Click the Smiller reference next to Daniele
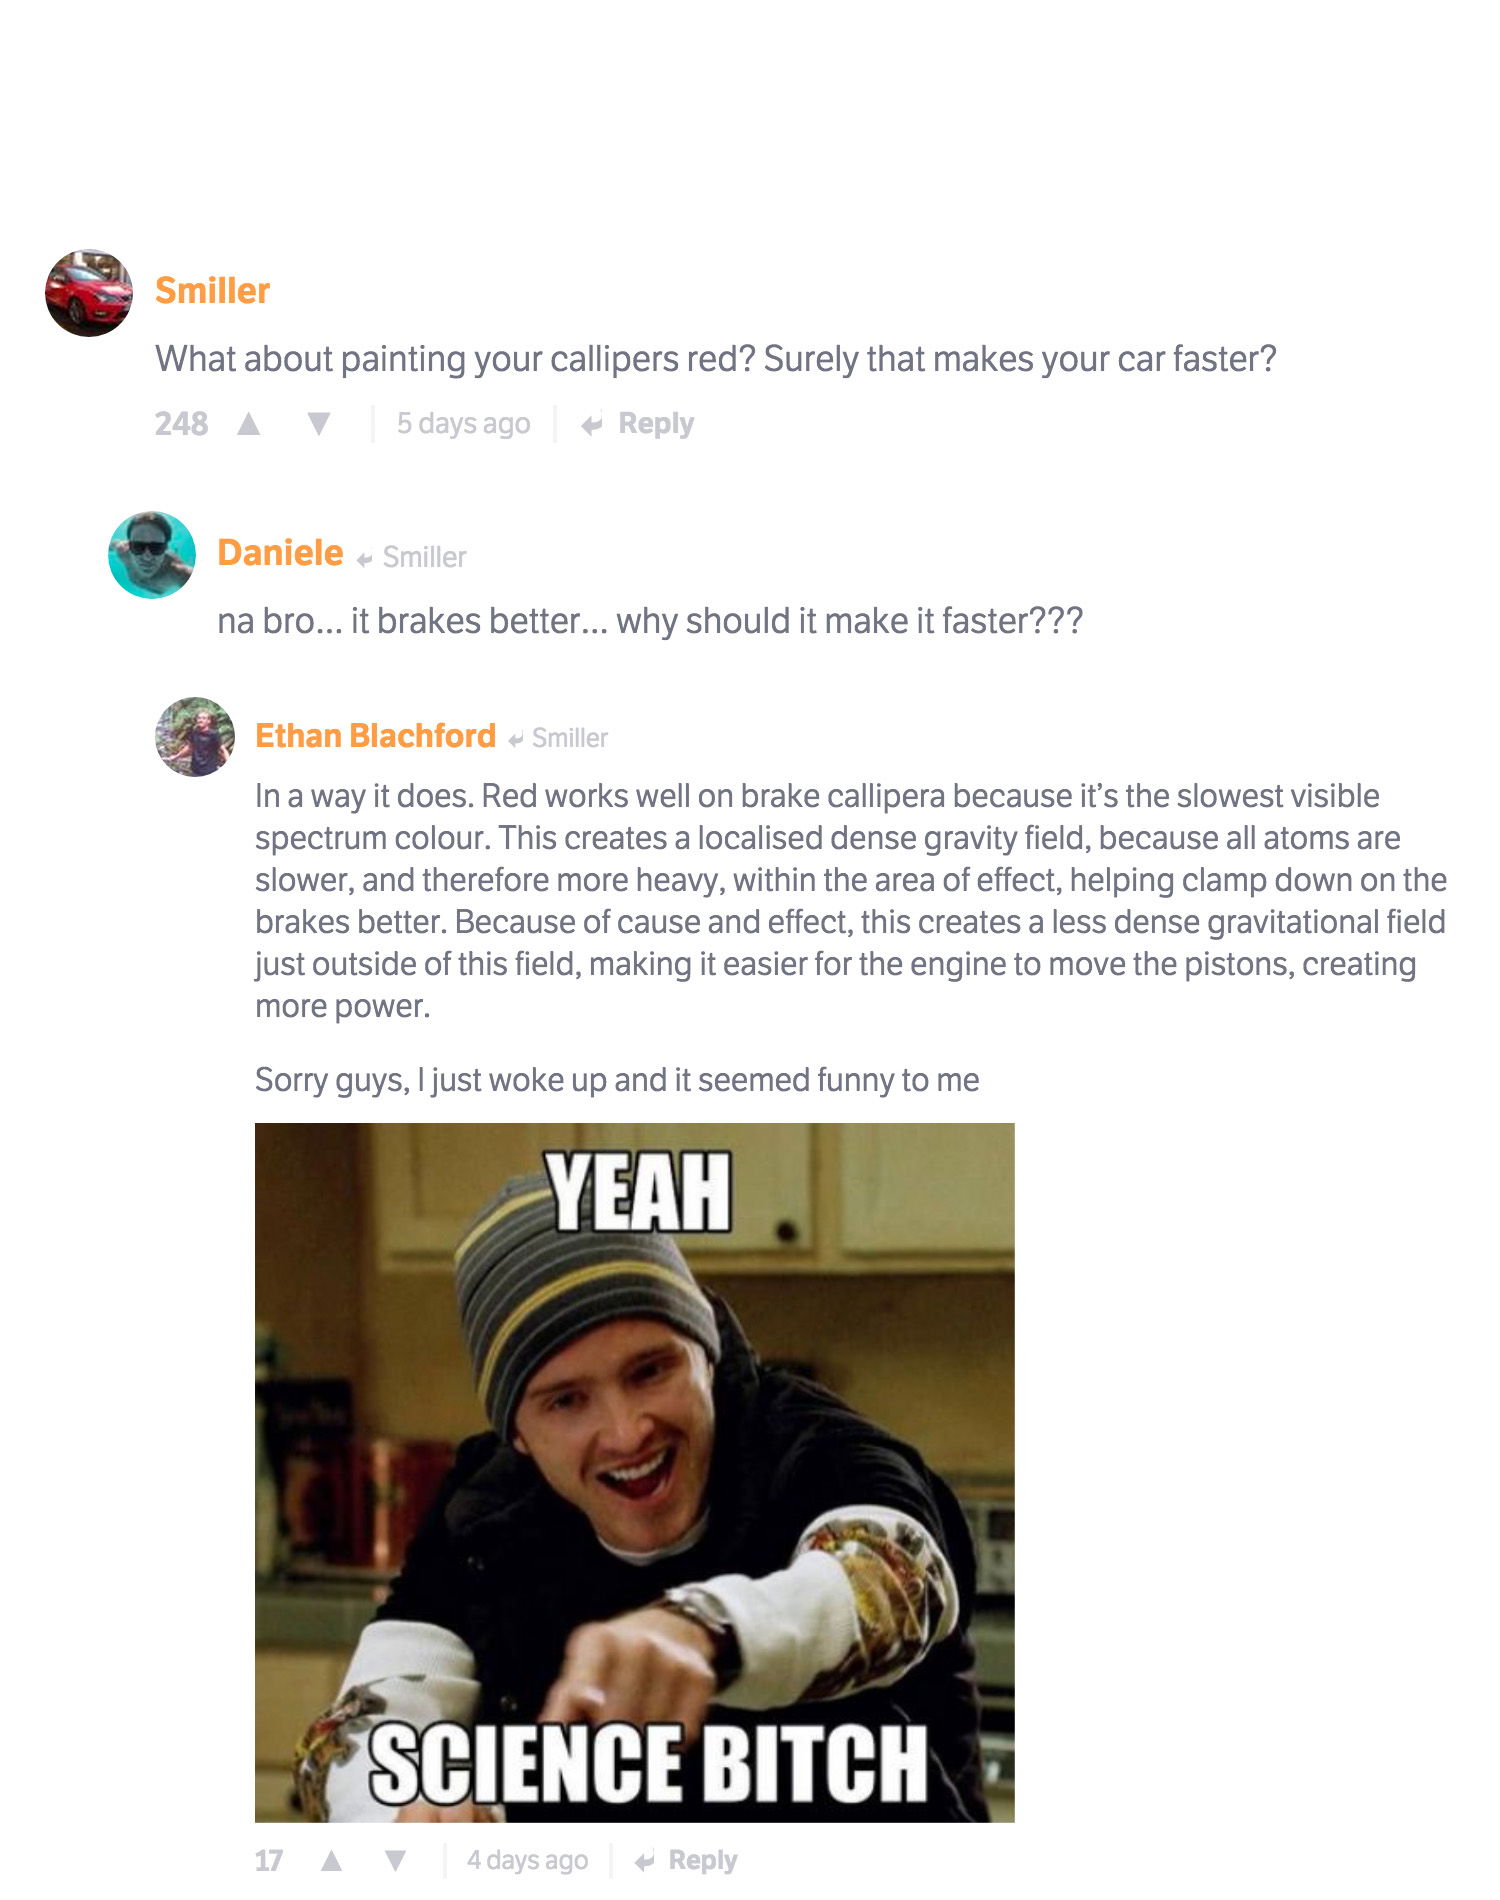Screen dimensions: 1500x1900 pos(424,557)
